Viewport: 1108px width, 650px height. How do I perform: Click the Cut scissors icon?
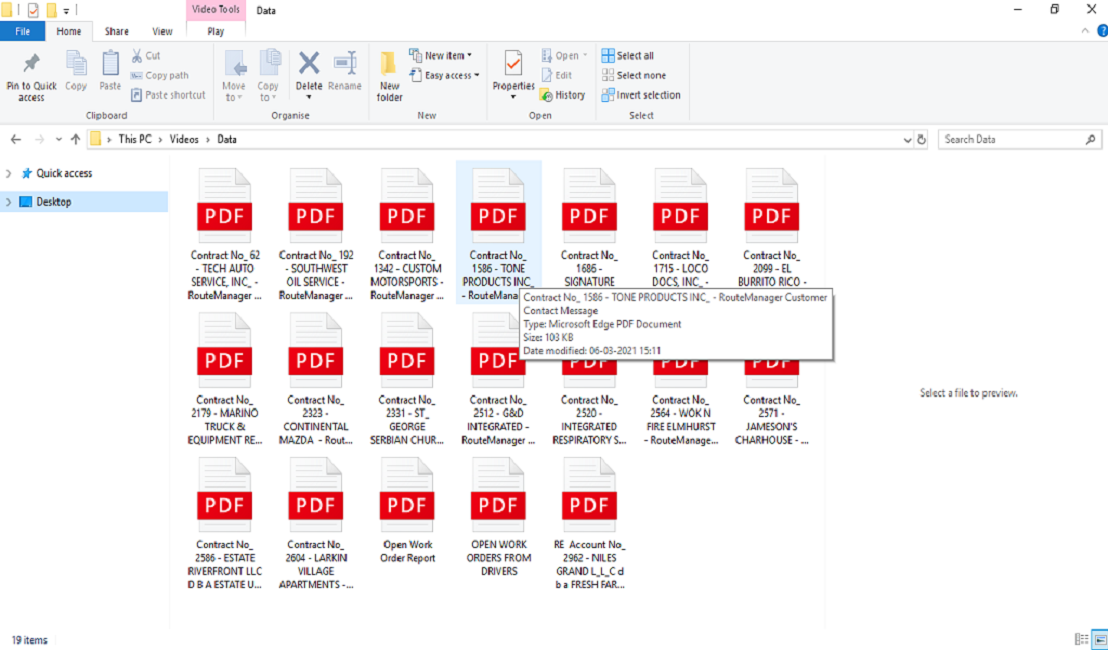[137, 55]
